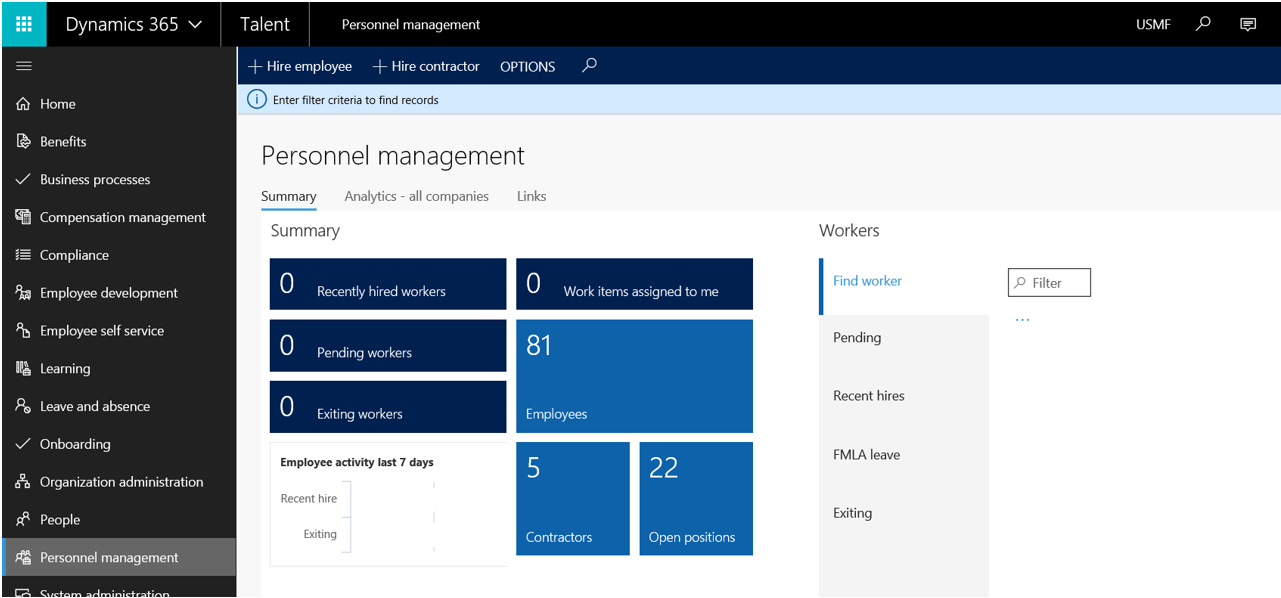The width and height of the screenshot is (1281, 598).
Task: Click the Compensation management icon
Action: point(23,217)
